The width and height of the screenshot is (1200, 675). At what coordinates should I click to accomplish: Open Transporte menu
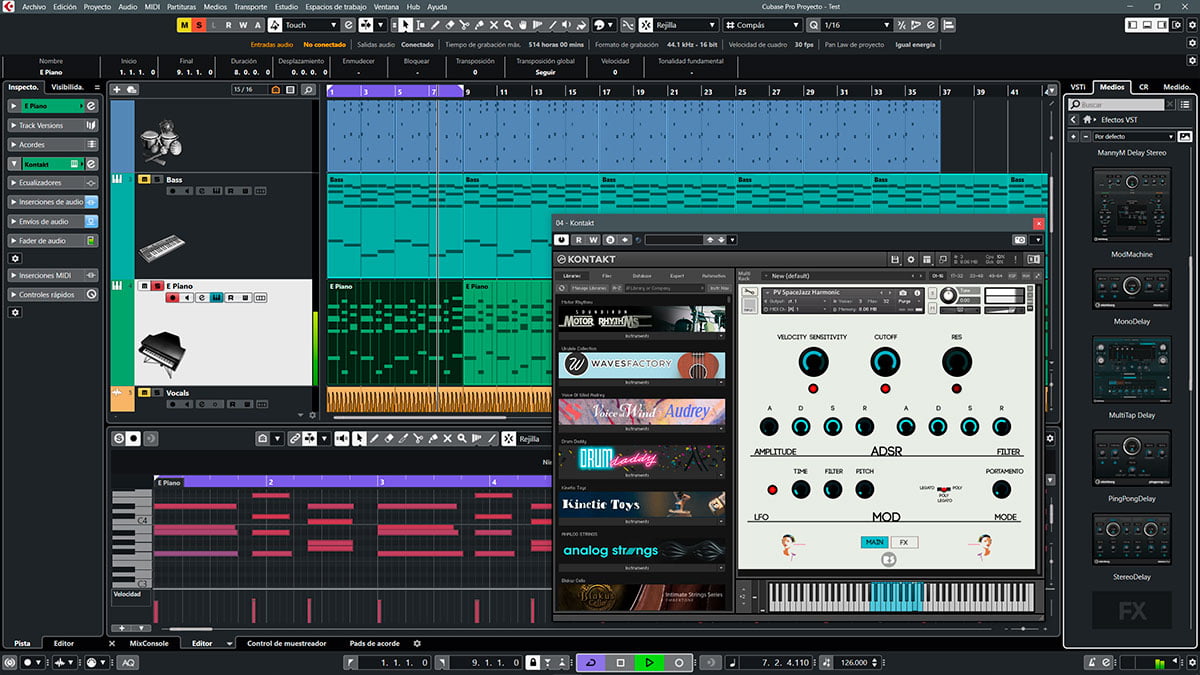(250, 6)
